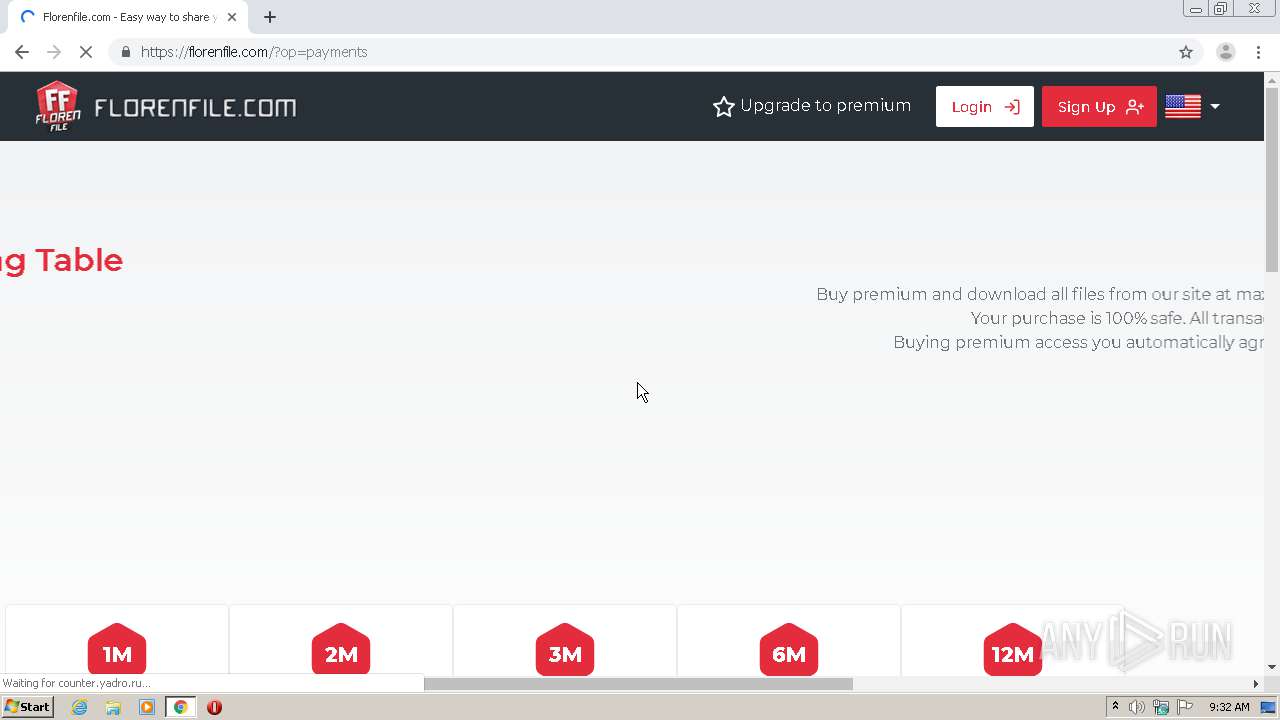Click the site padlock security icon
Viewport: 1280px width, 720px height.
(x=125, y=52)
